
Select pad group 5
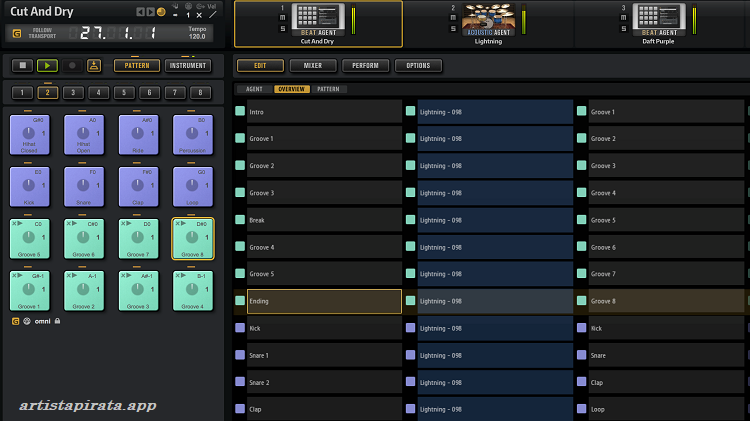[x=124, y=92]
